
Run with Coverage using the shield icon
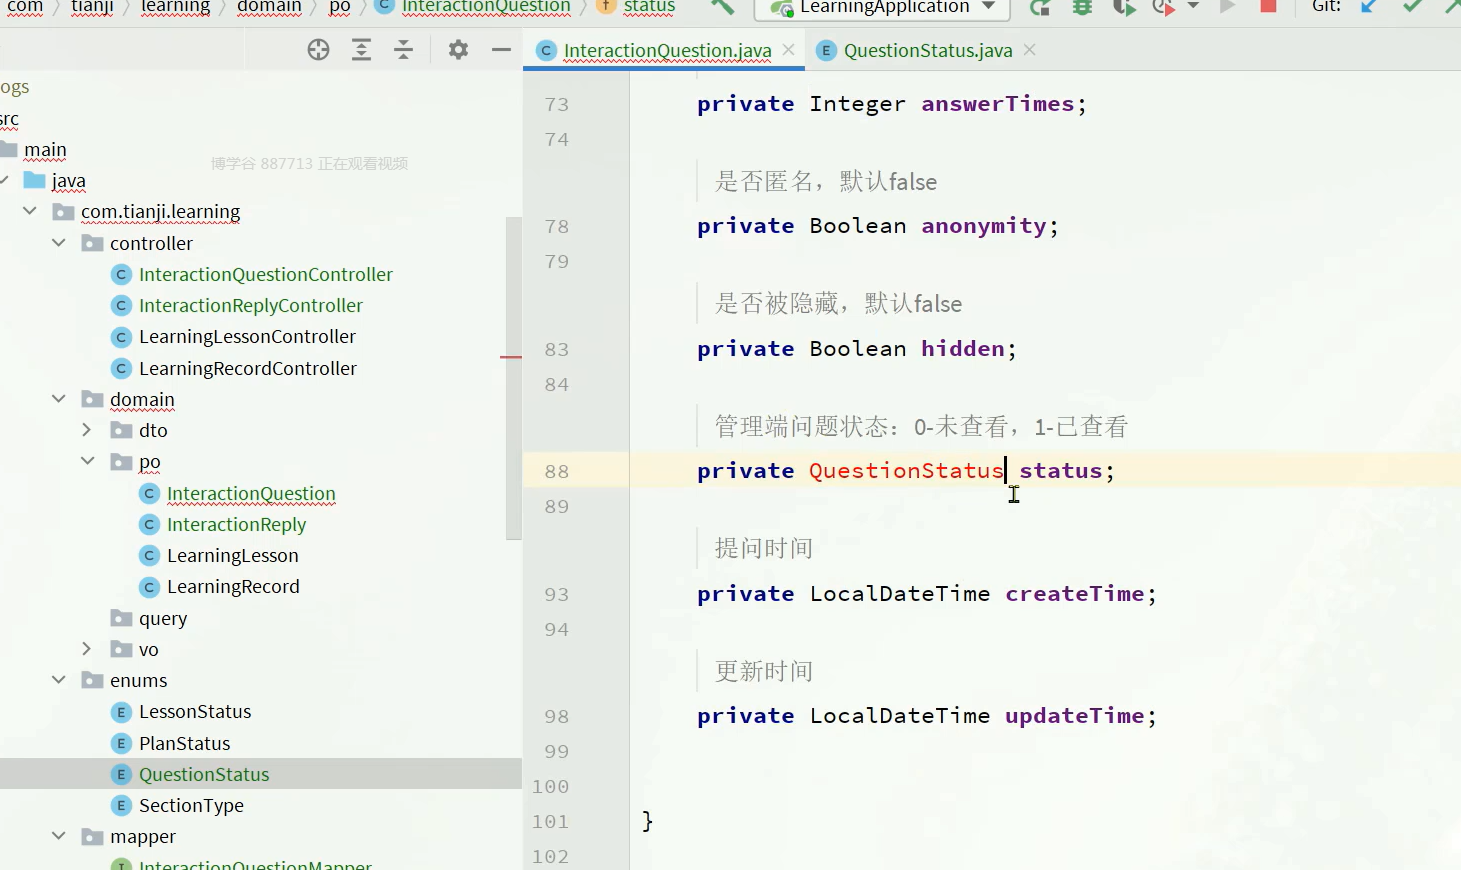pyautogui.click(x=1123, y=7)
